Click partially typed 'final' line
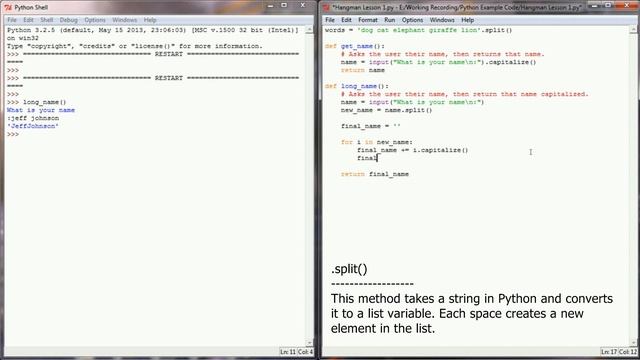 click(x=367, y=158)
